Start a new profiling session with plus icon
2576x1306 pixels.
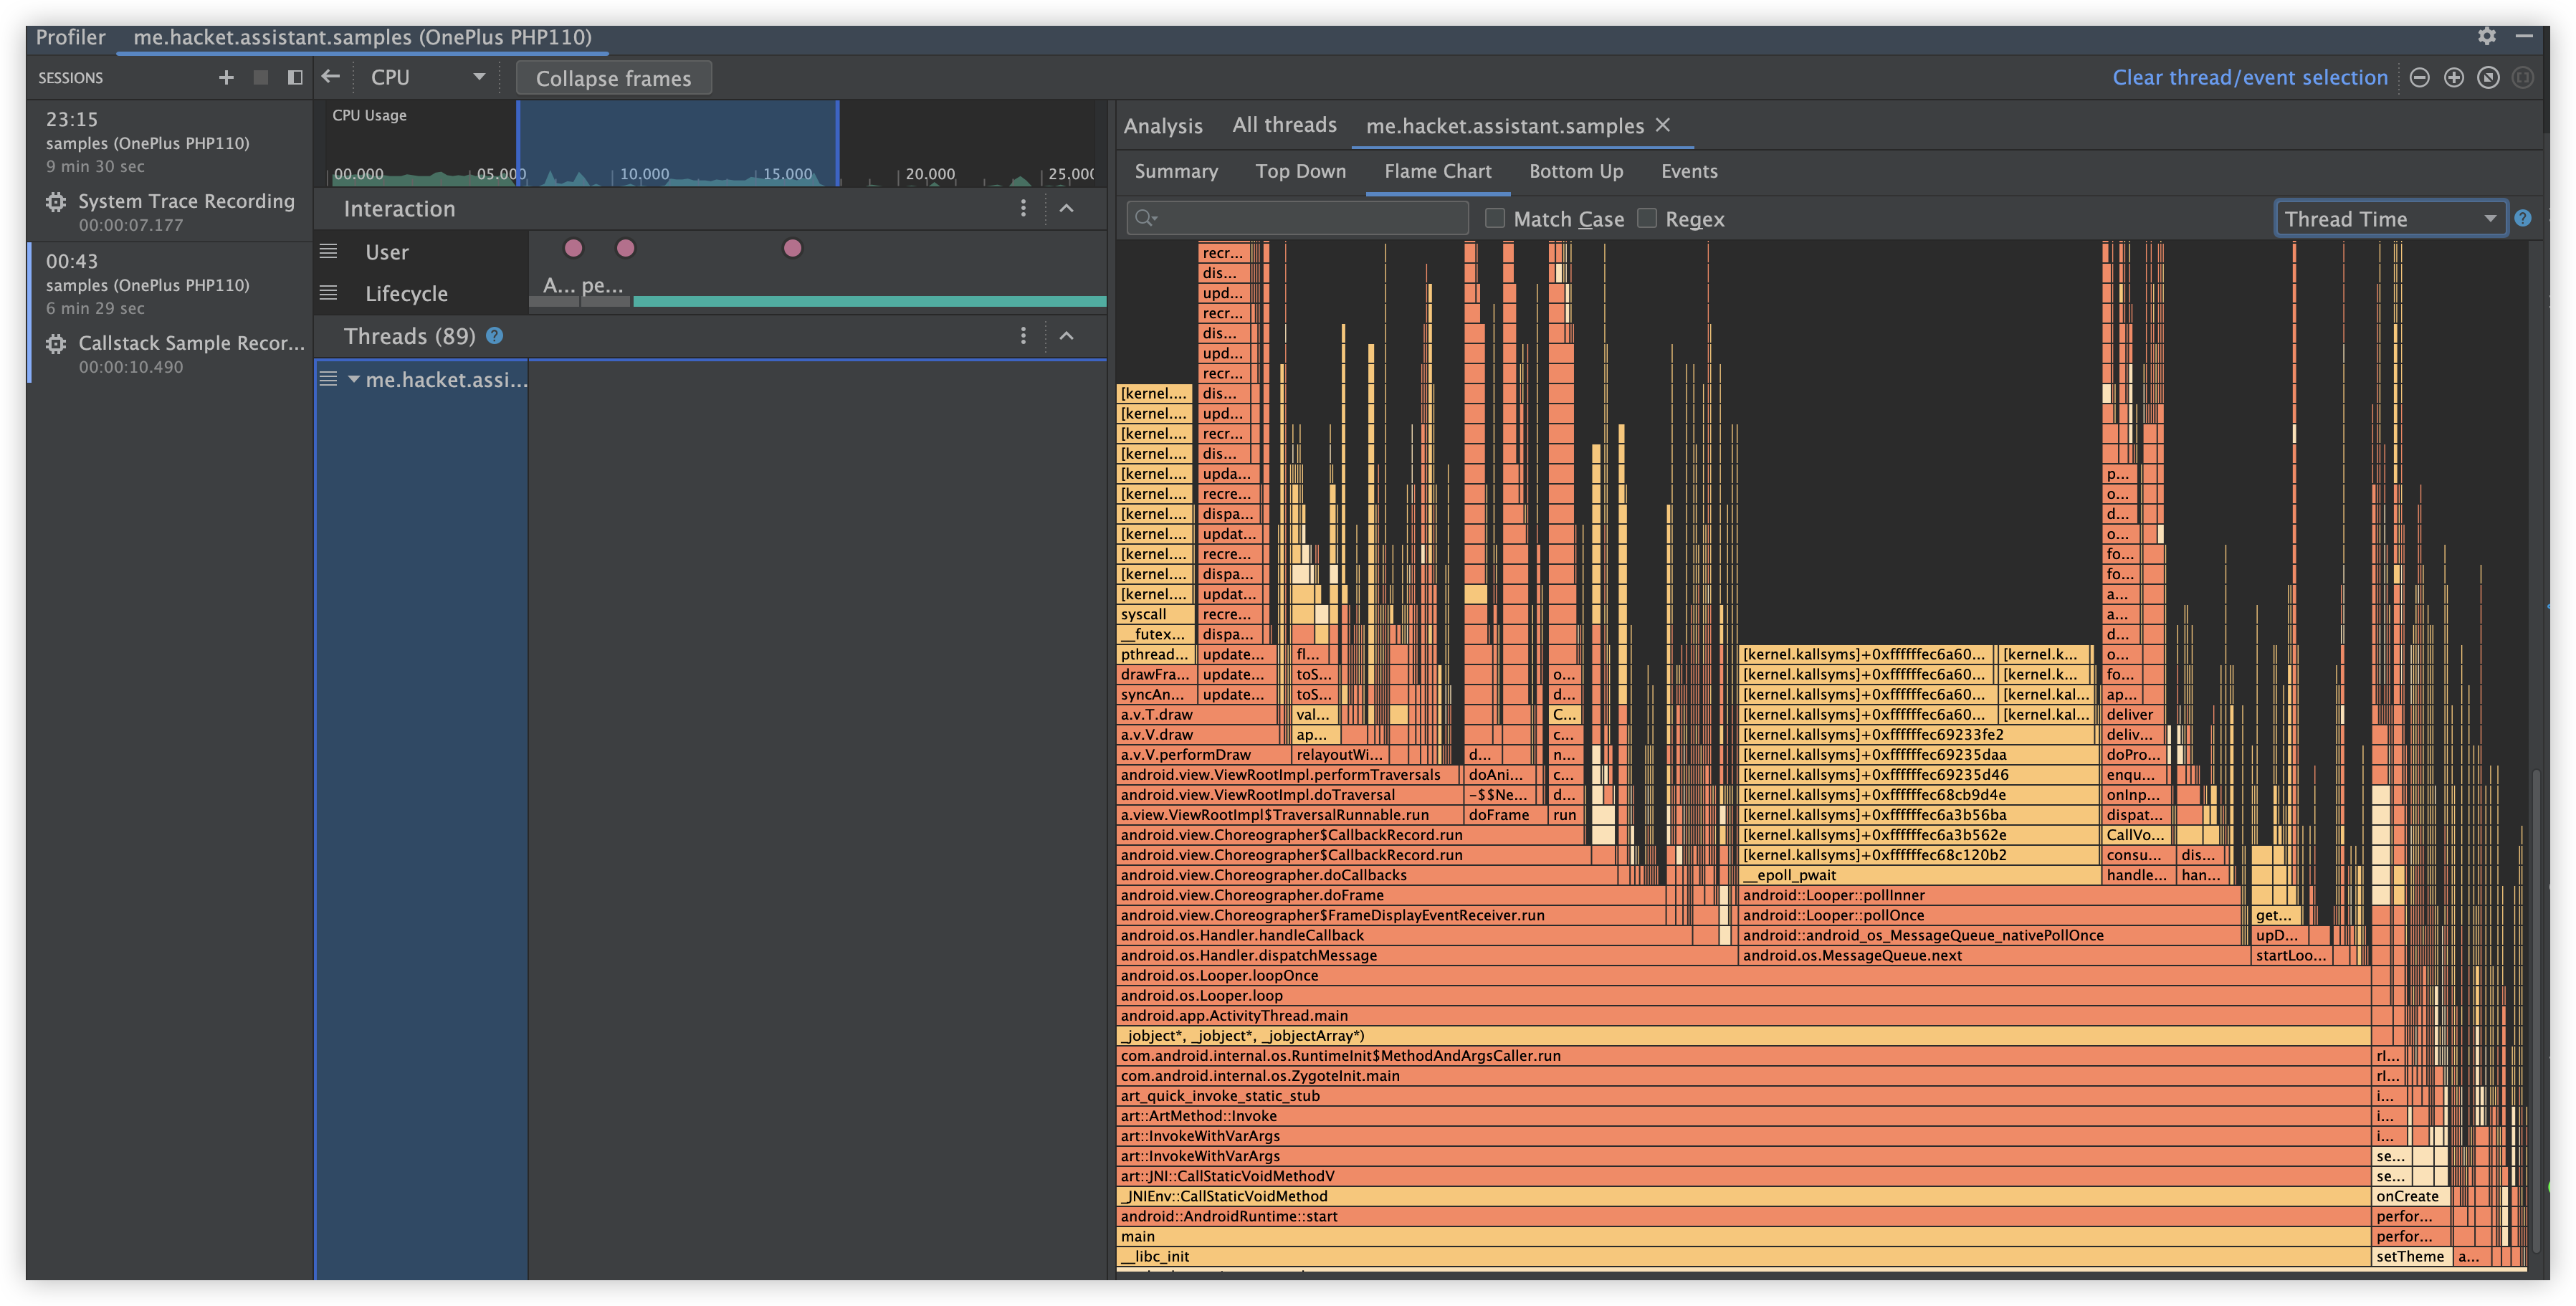pos(226,77)
